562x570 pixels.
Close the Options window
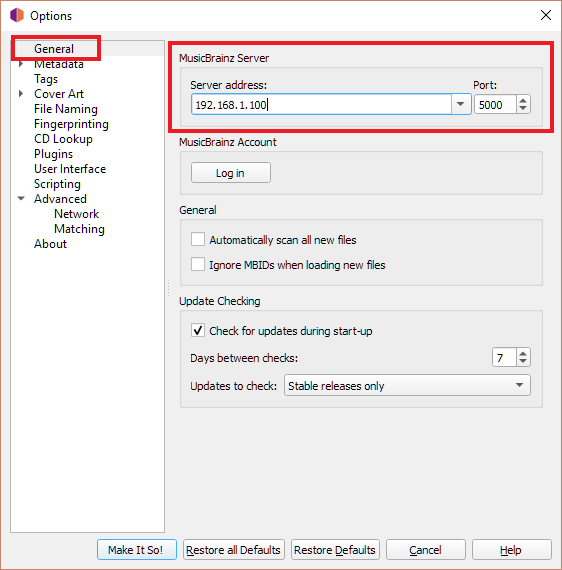pyautogui.click(x=546, y=15)
